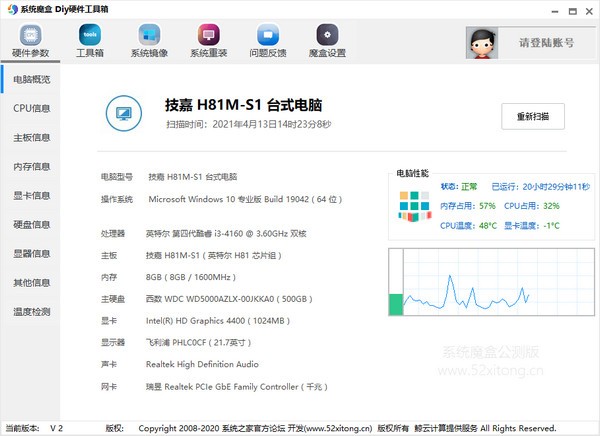Select 显器信息 in the sidebar
The width and height of the screenshot is (600, 436).
32,254
